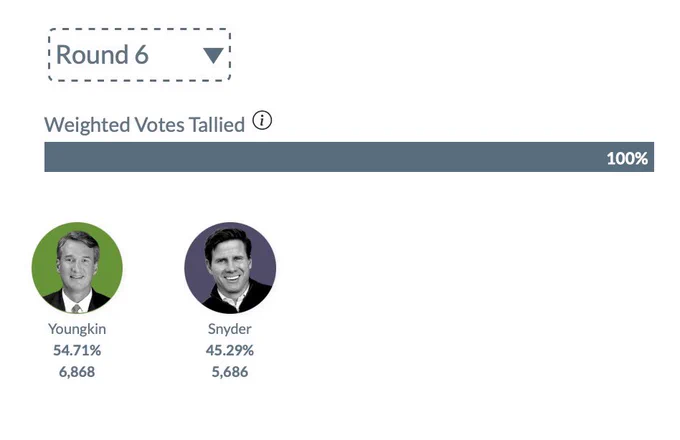Click Snyder's 5,686 vote count
The width and height of the screenshot is (680, 440).
(230, 372)
